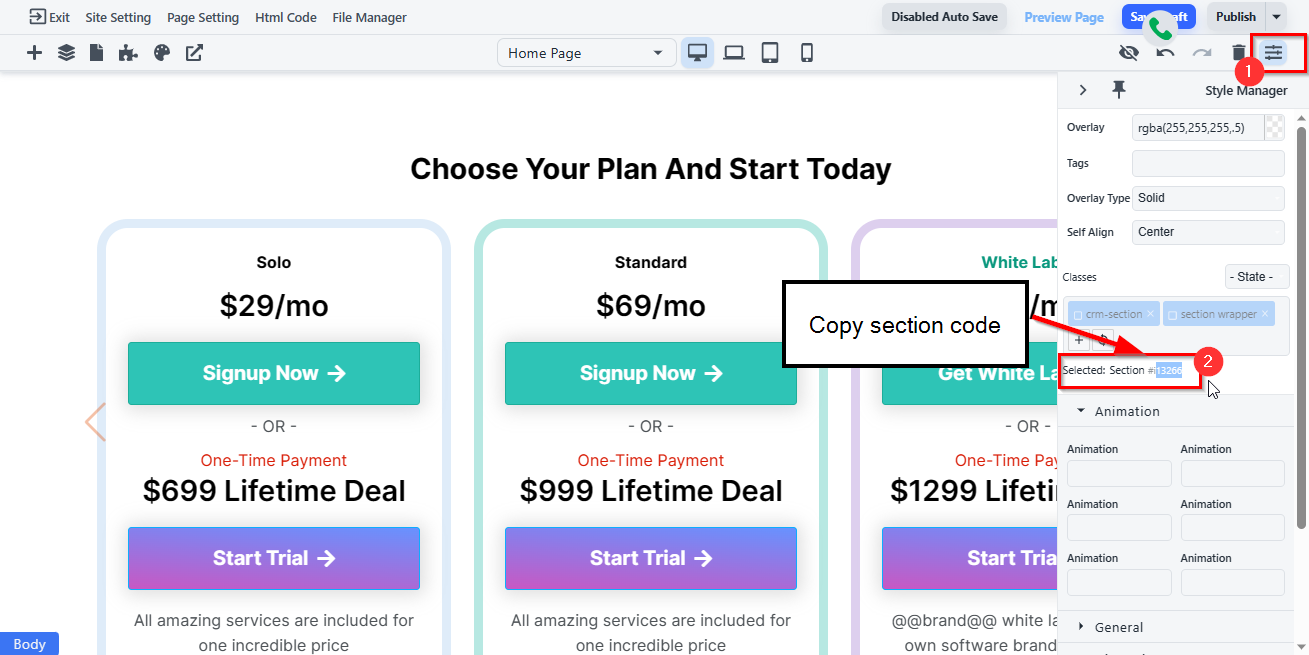Viewport: 1309px width, 655px height.
Task: Click the trash delete icon
Action: point(1239,53)
